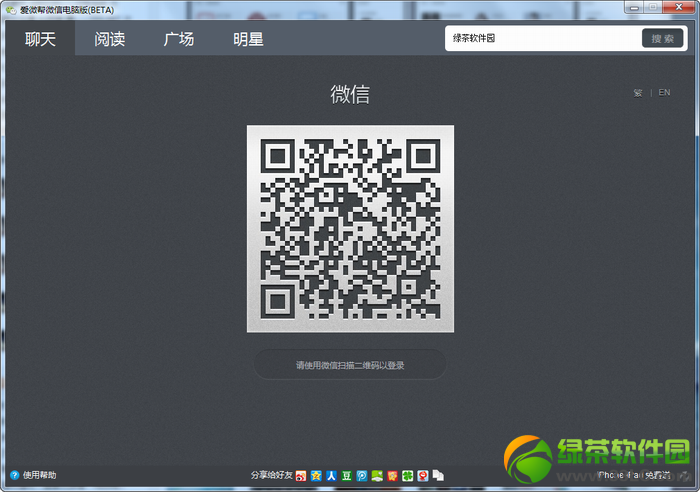Image resolution: width=700 pixels, height=497 pixels.
Task: Select the 明星 tab
Action: 248,39
